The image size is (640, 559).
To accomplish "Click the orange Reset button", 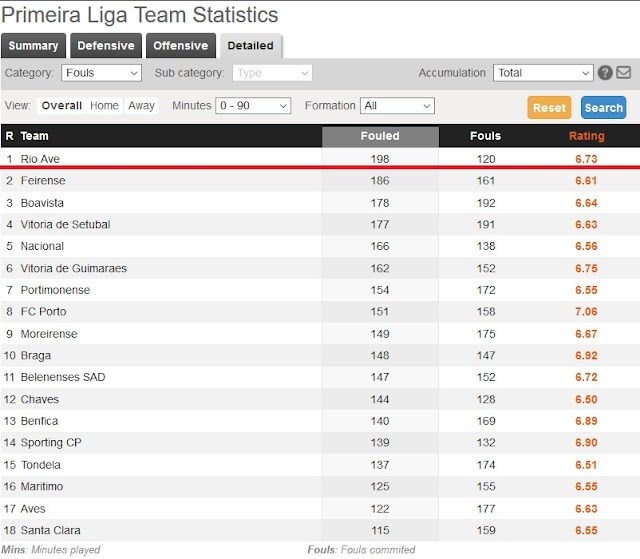I will (x=549, y=108).
